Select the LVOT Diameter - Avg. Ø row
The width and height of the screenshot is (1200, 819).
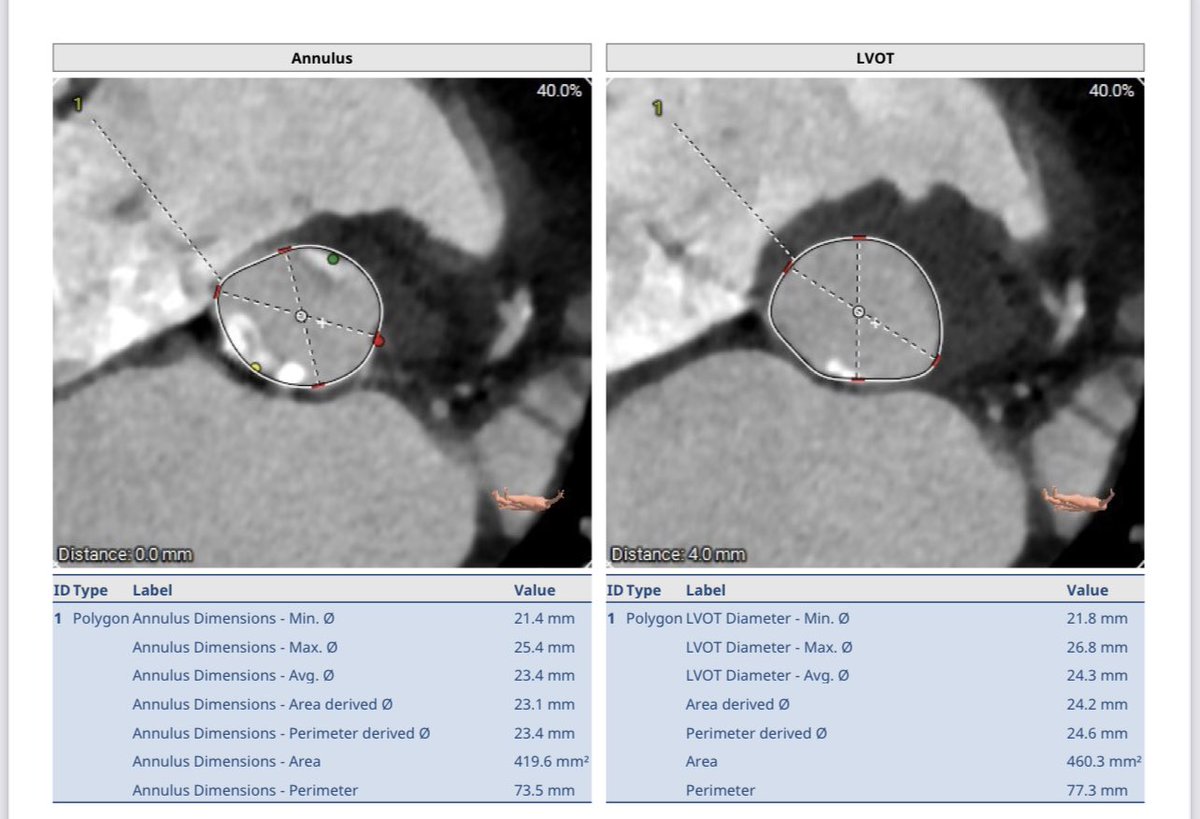(875, 675)
